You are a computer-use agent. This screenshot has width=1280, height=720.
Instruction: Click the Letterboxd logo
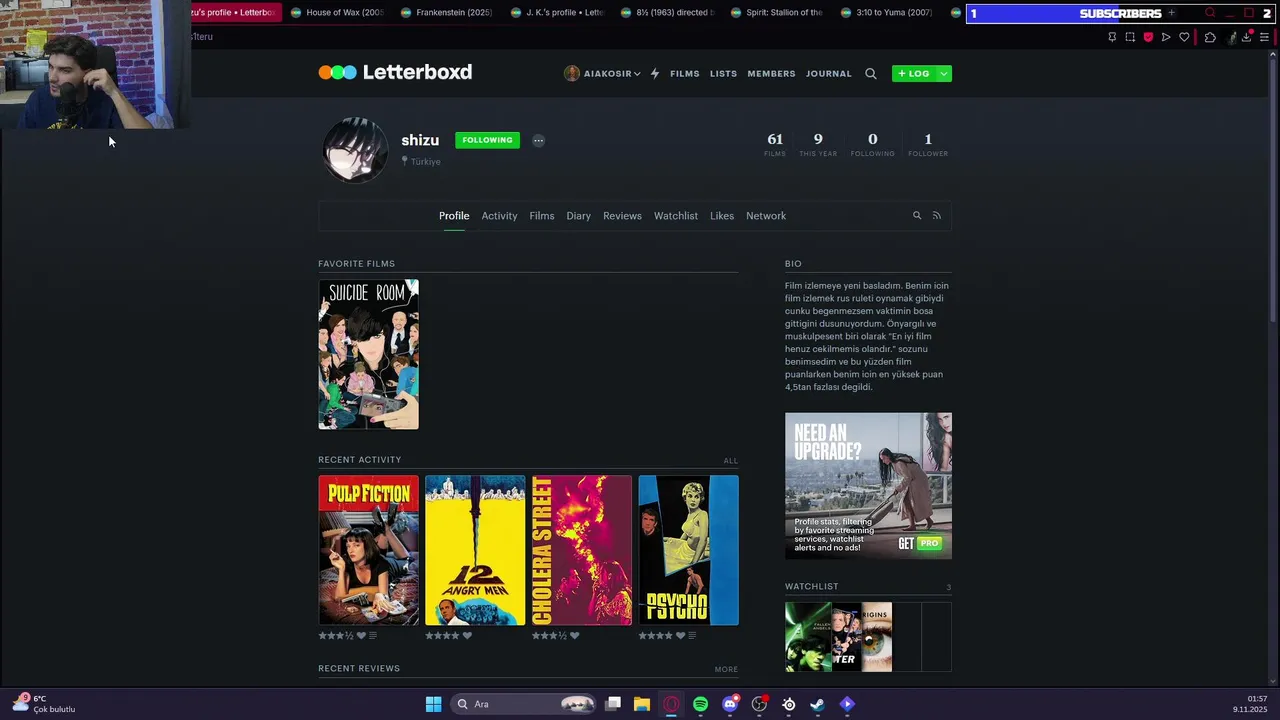tap(395, 72)
